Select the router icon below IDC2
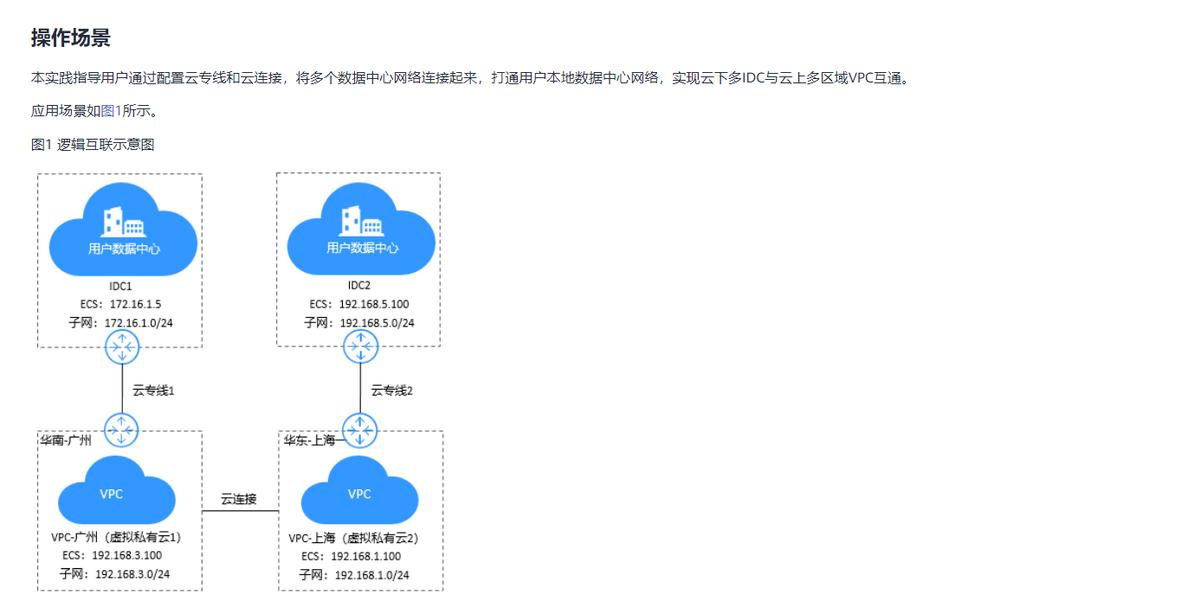The height and width of the screenshot is (603, 1200). (360, 347)
